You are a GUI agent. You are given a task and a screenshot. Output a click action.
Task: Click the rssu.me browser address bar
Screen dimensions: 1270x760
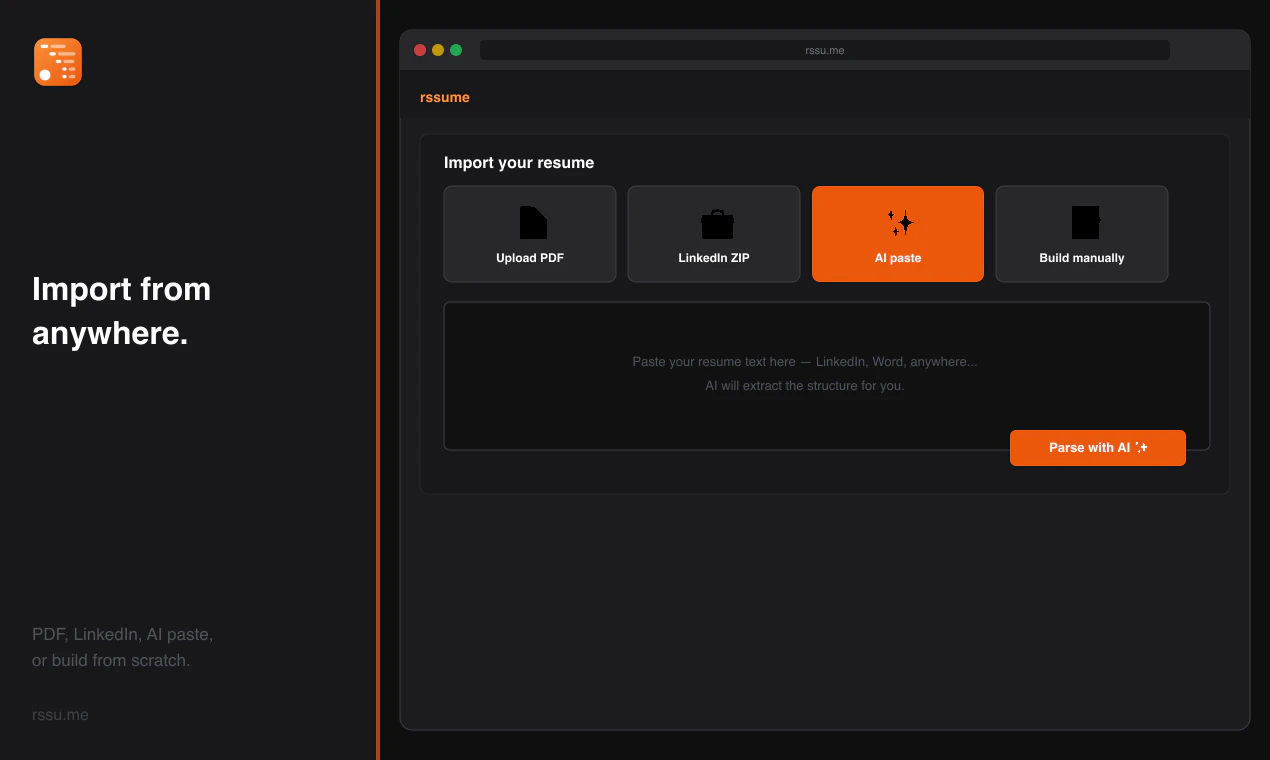[825, 50]
